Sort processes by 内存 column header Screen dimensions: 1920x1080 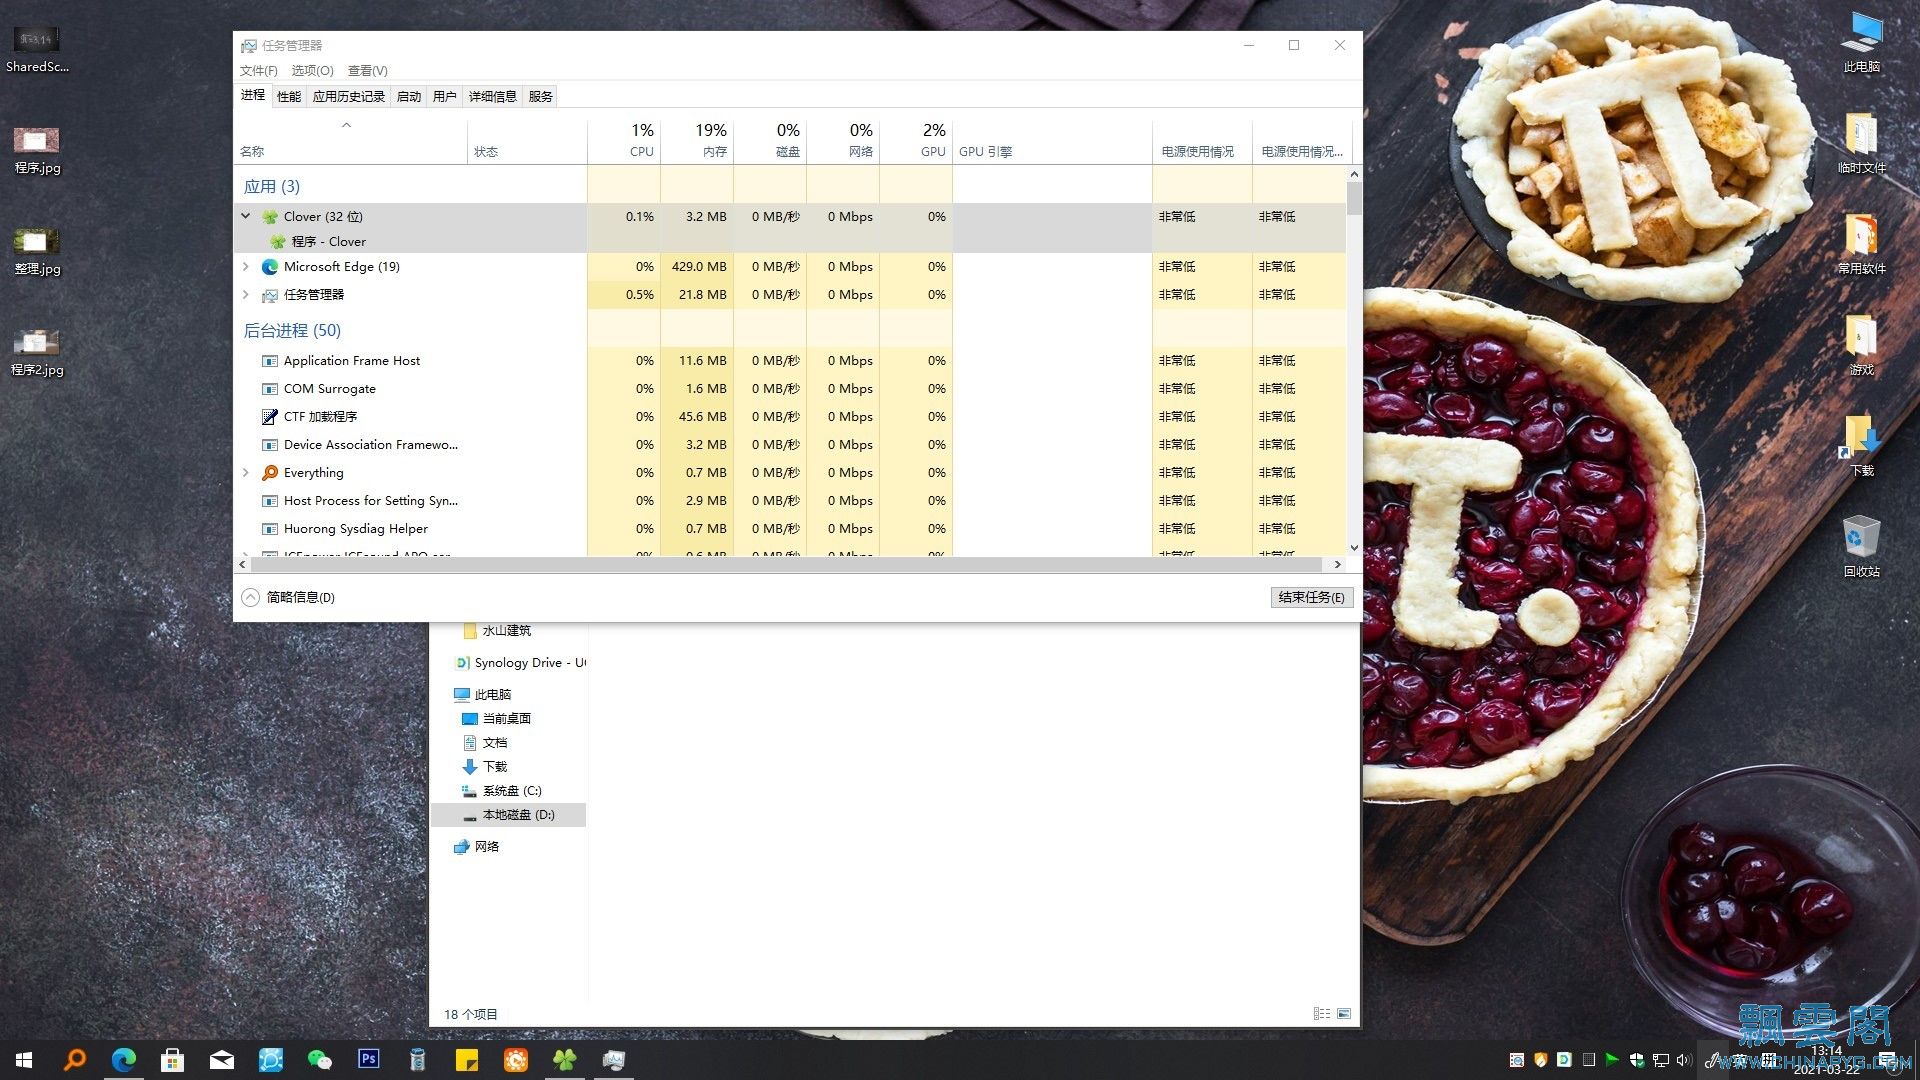697,141
